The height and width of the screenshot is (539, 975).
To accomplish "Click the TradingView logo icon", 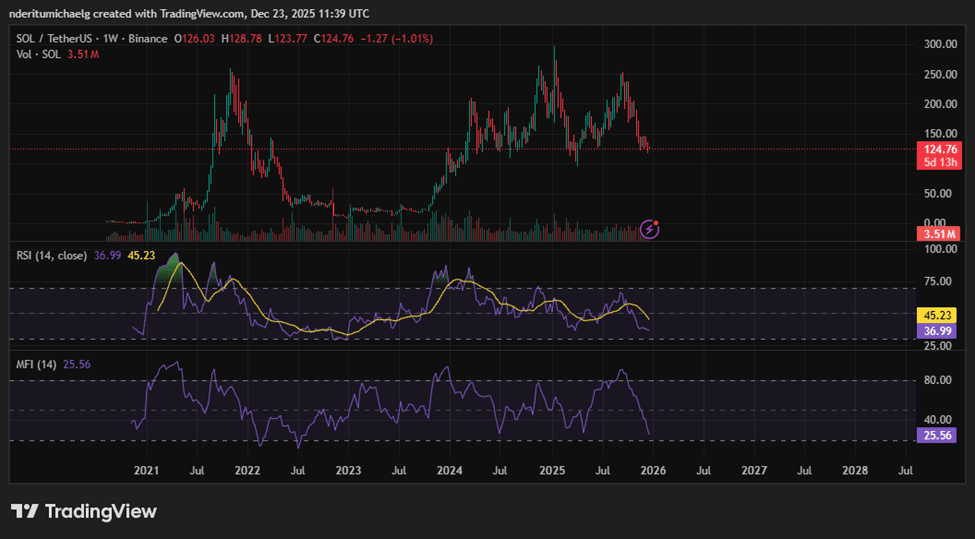I will point(25,512).
